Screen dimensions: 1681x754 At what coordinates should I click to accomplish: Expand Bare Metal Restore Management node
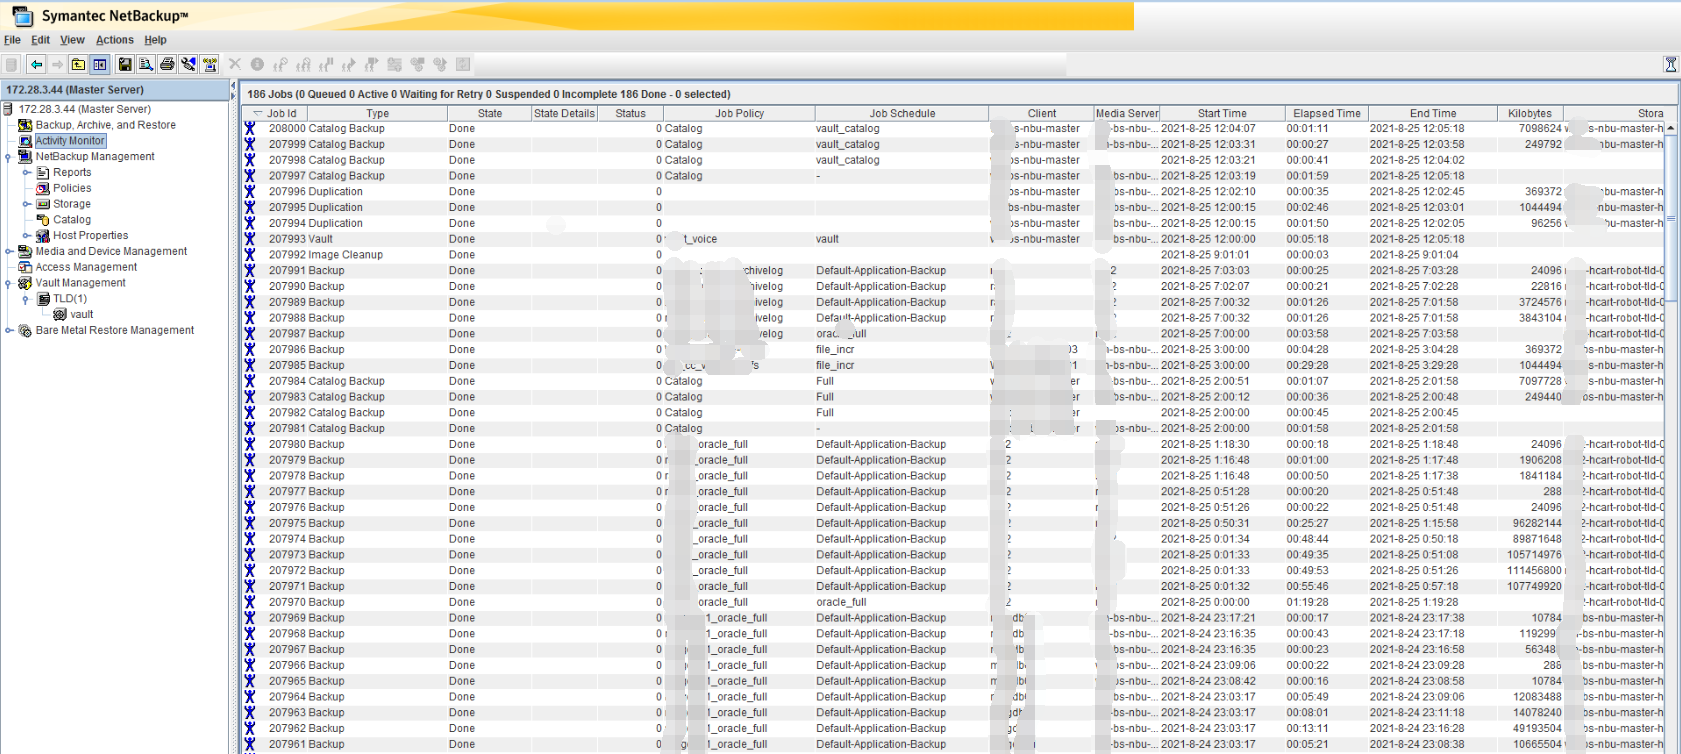(x=9, y=330)
